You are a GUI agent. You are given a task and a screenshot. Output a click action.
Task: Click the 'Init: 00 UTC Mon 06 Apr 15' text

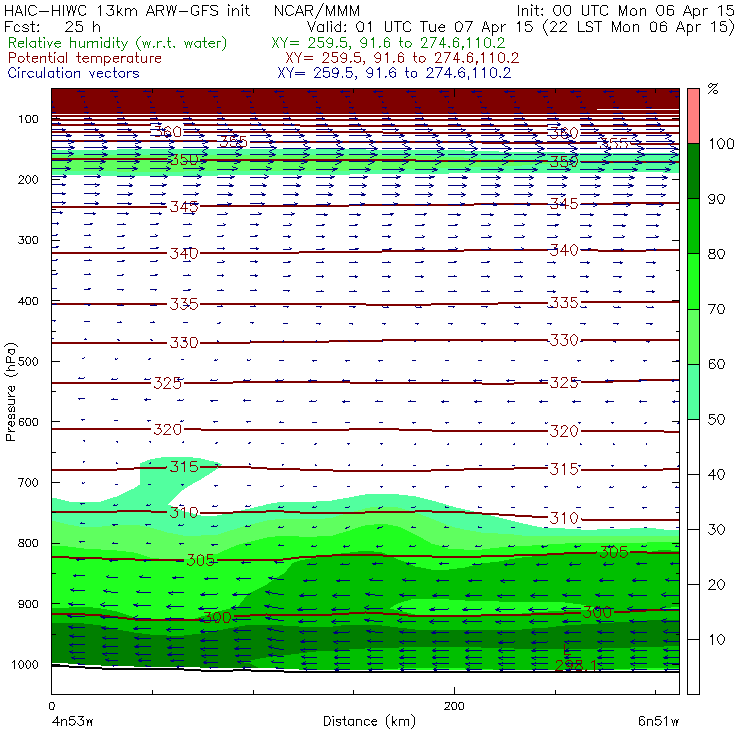pyautogui.click(x=625, y=10)
